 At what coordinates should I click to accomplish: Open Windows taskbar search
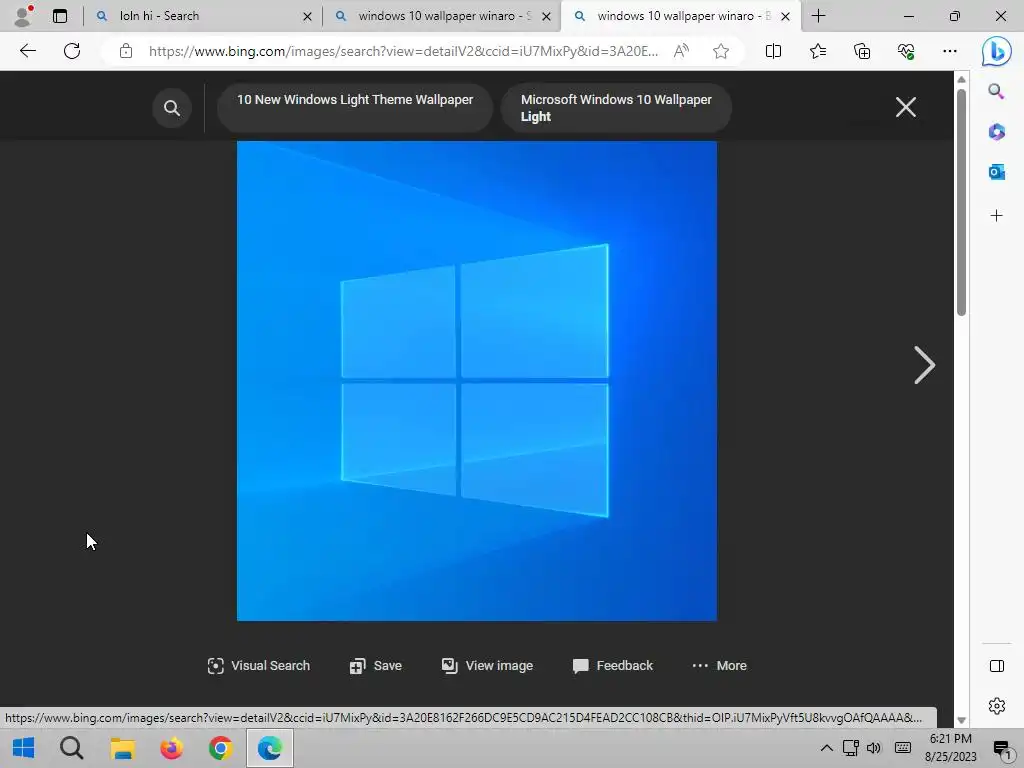(72, 748)
